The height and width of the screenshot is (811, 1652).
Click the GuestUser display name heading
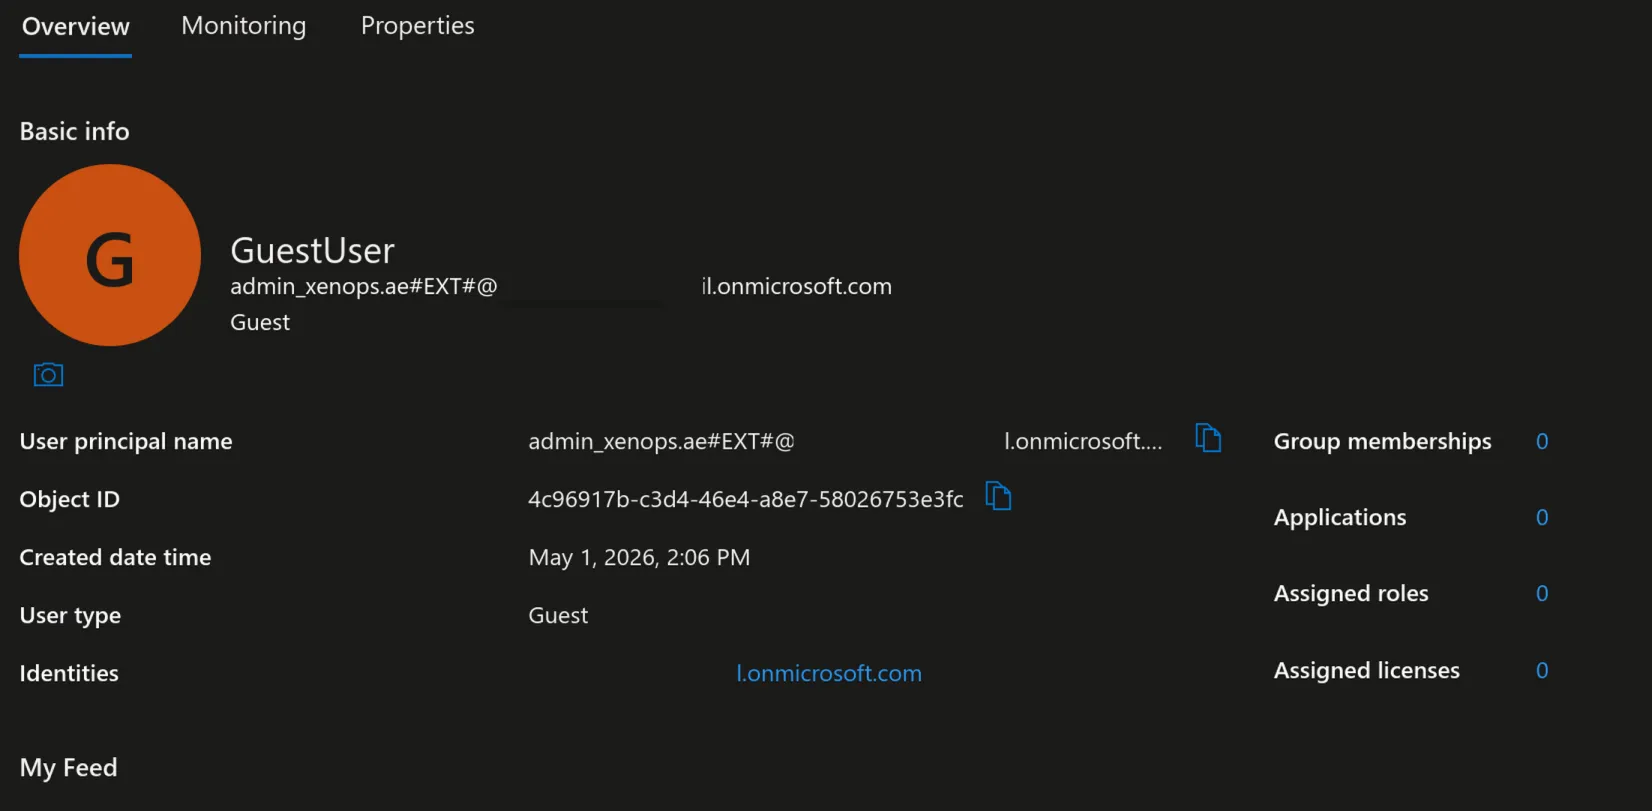point(312,250)
